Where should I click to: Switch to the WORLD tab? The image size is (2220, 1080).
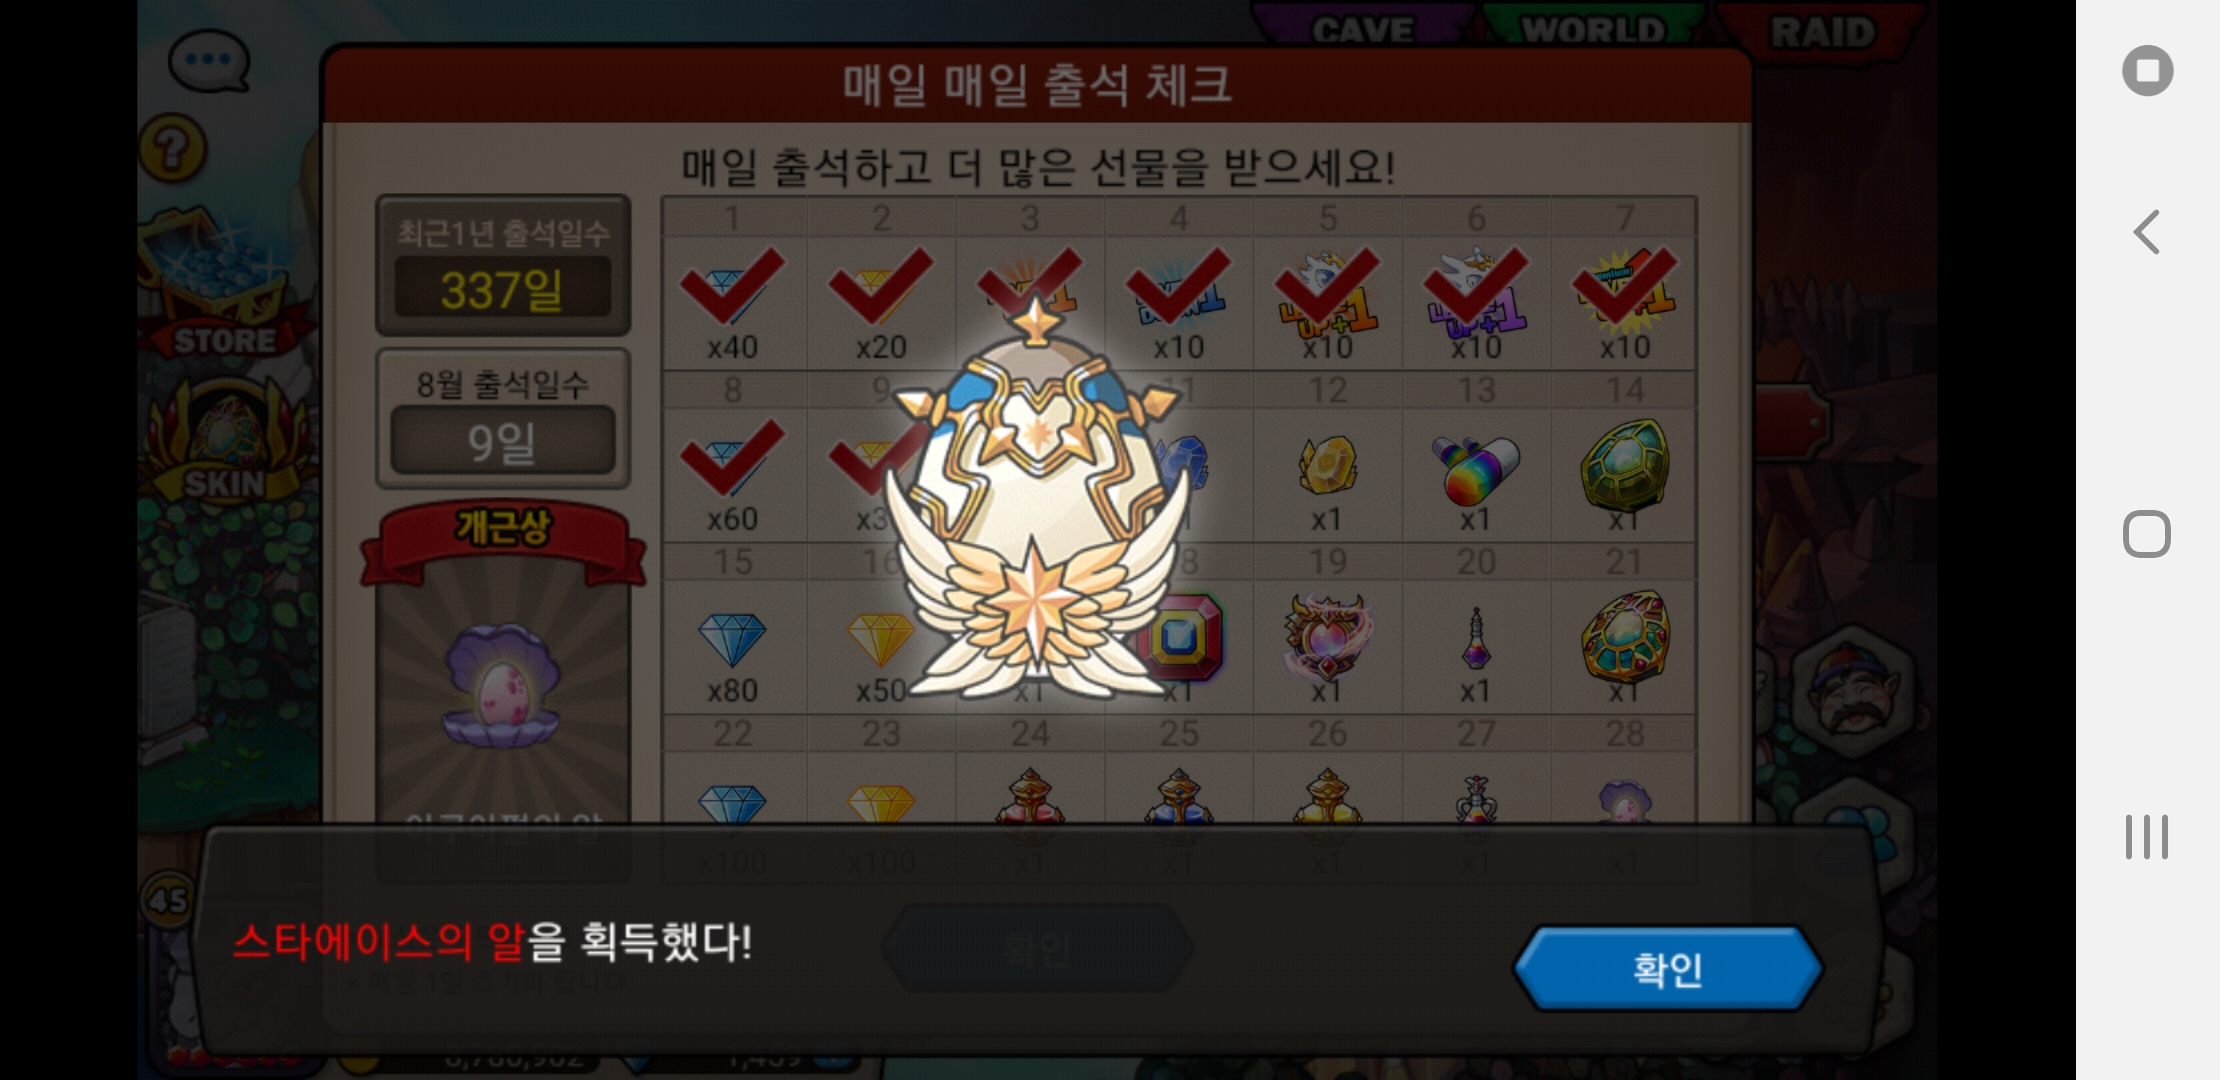1592,28
